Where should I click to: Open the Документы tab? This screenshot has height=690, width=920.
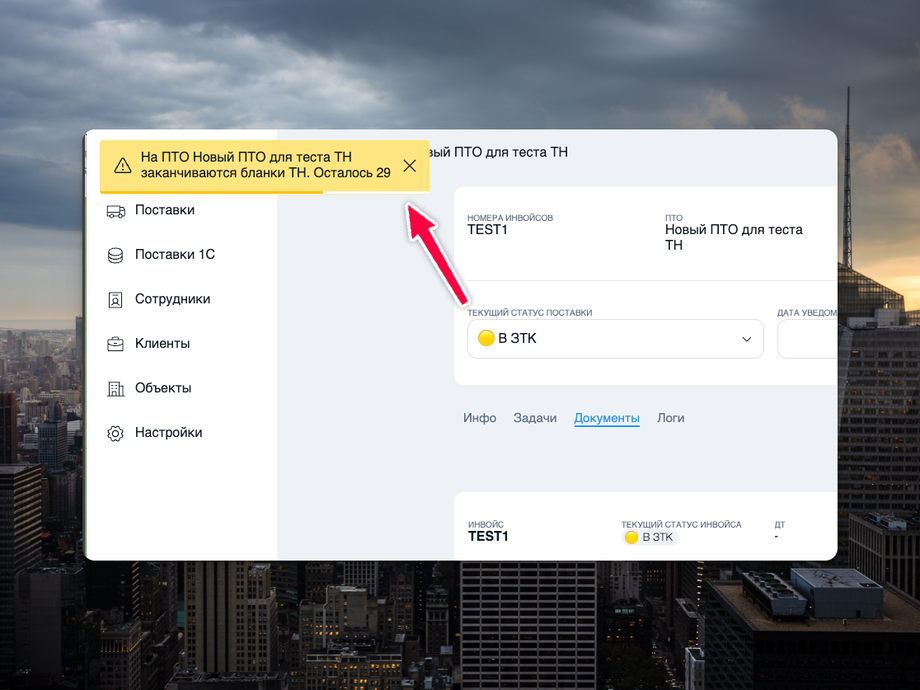[x=607, y=418]
